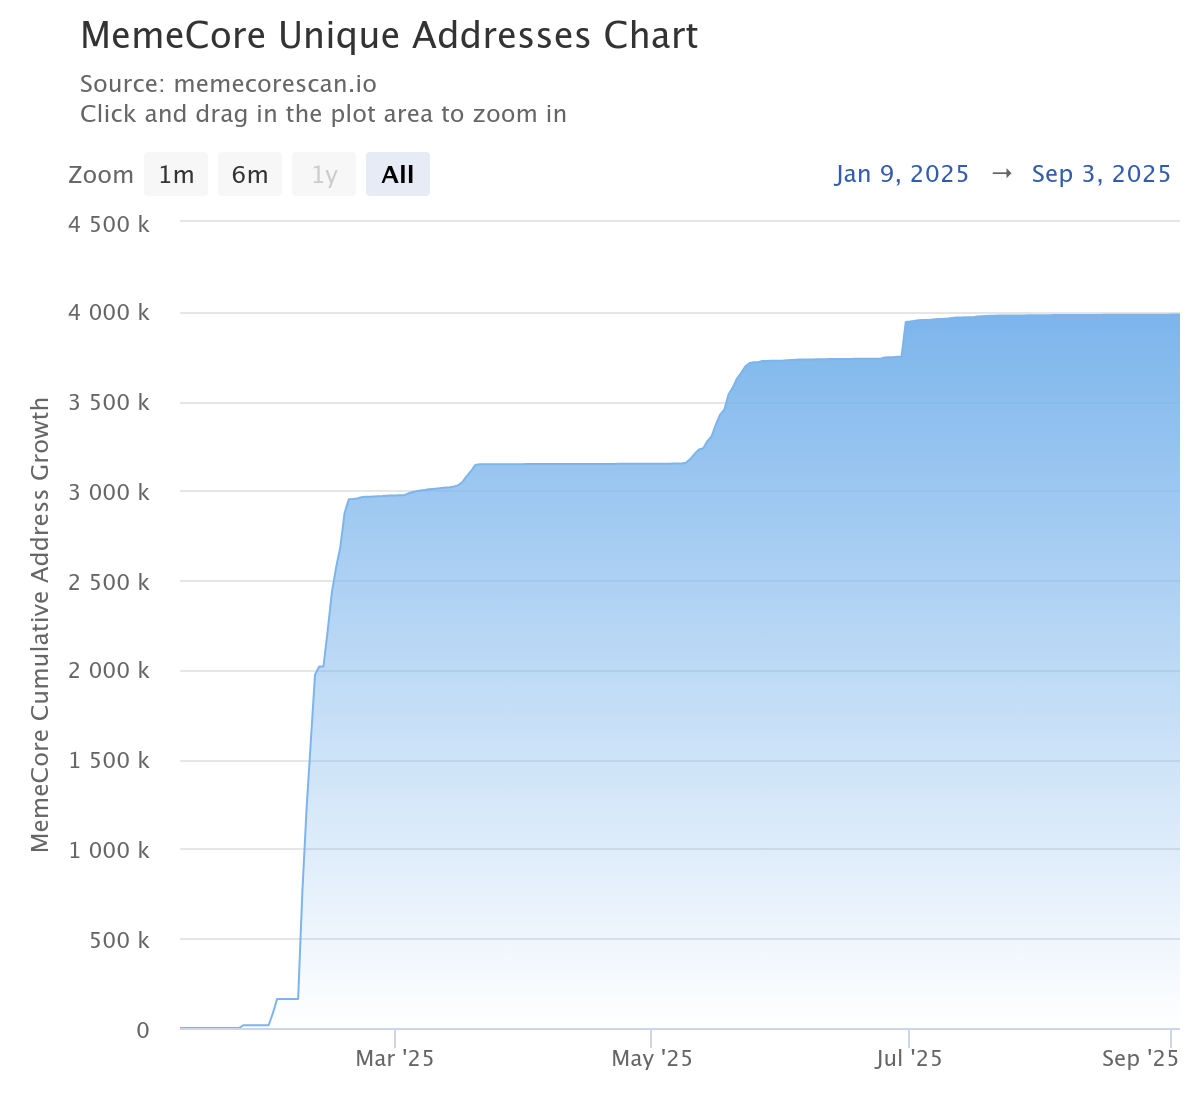The image size is (1200, 1100).
Task: Click the 3 000 k y-axis label
Action: [108, 492]
